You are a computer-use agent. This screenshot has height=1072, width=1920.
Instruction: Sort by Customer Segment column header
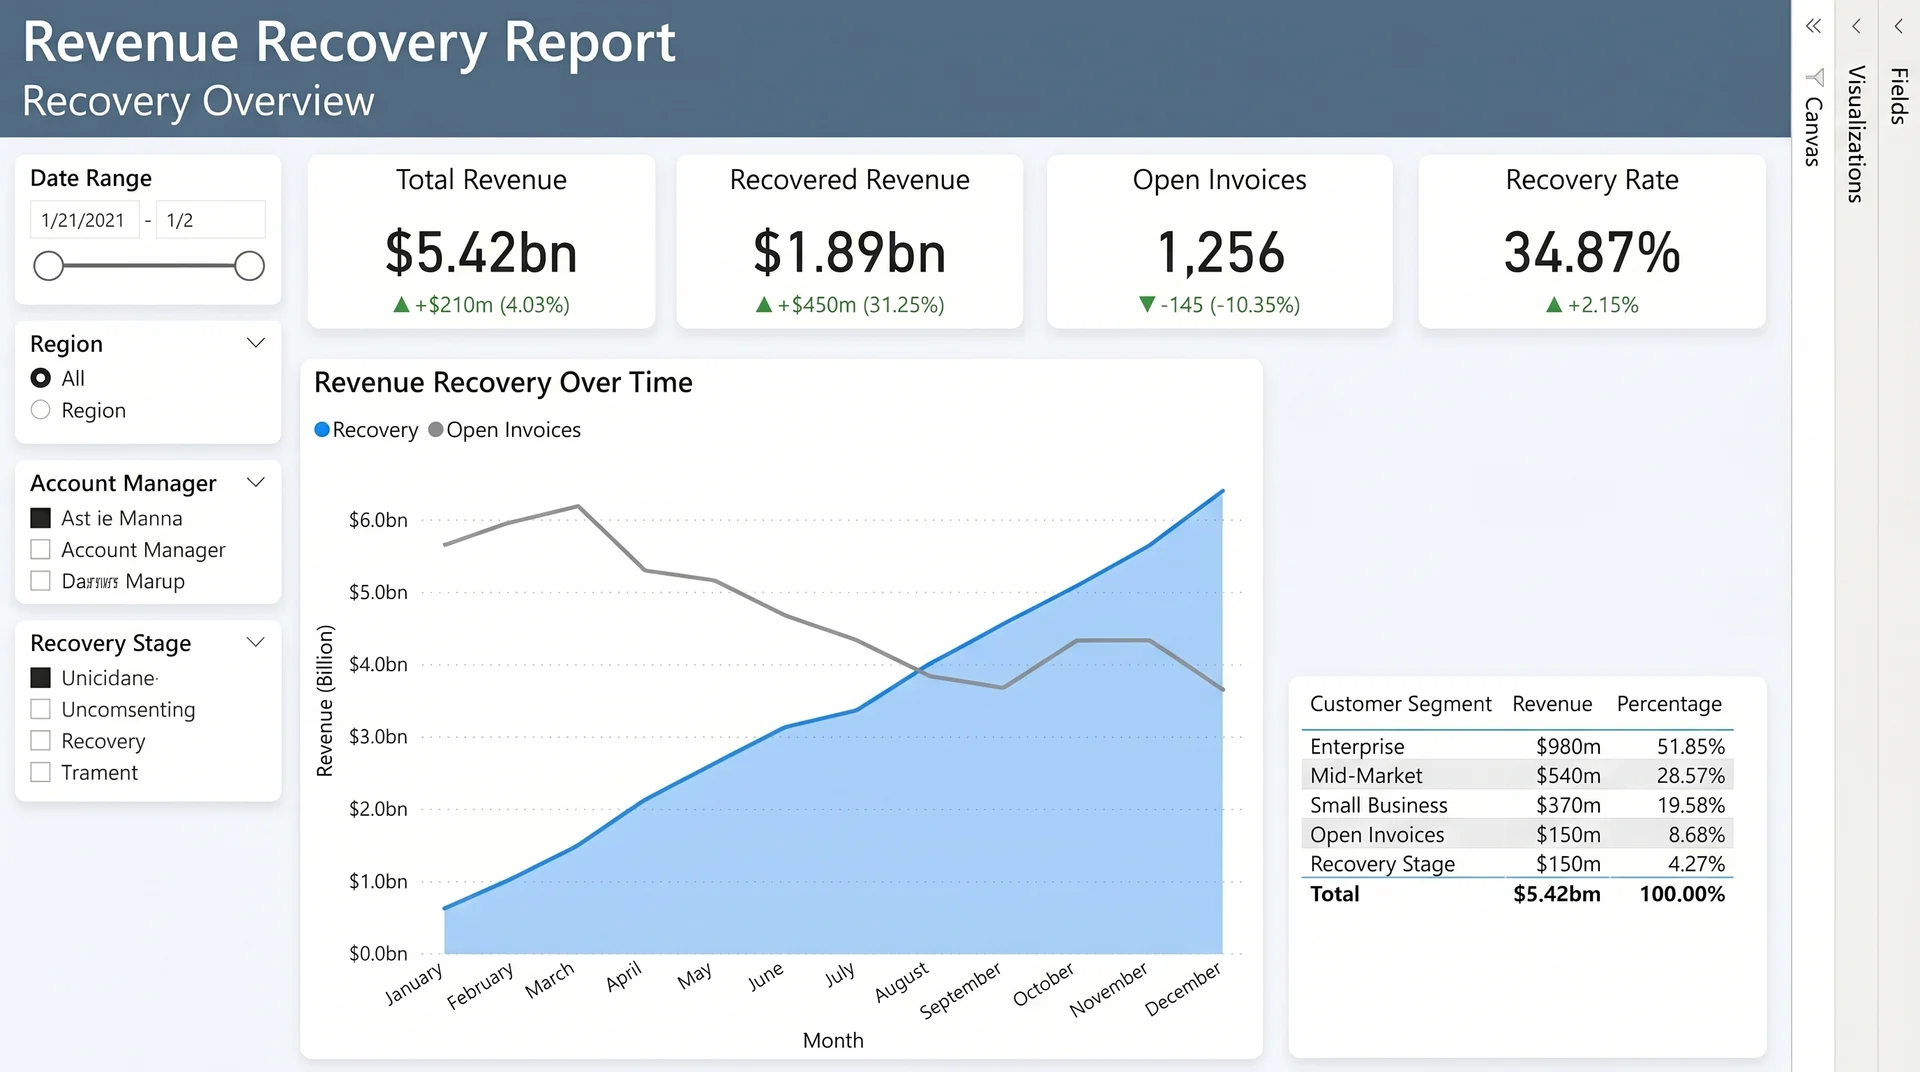[x=1400, y=704]
